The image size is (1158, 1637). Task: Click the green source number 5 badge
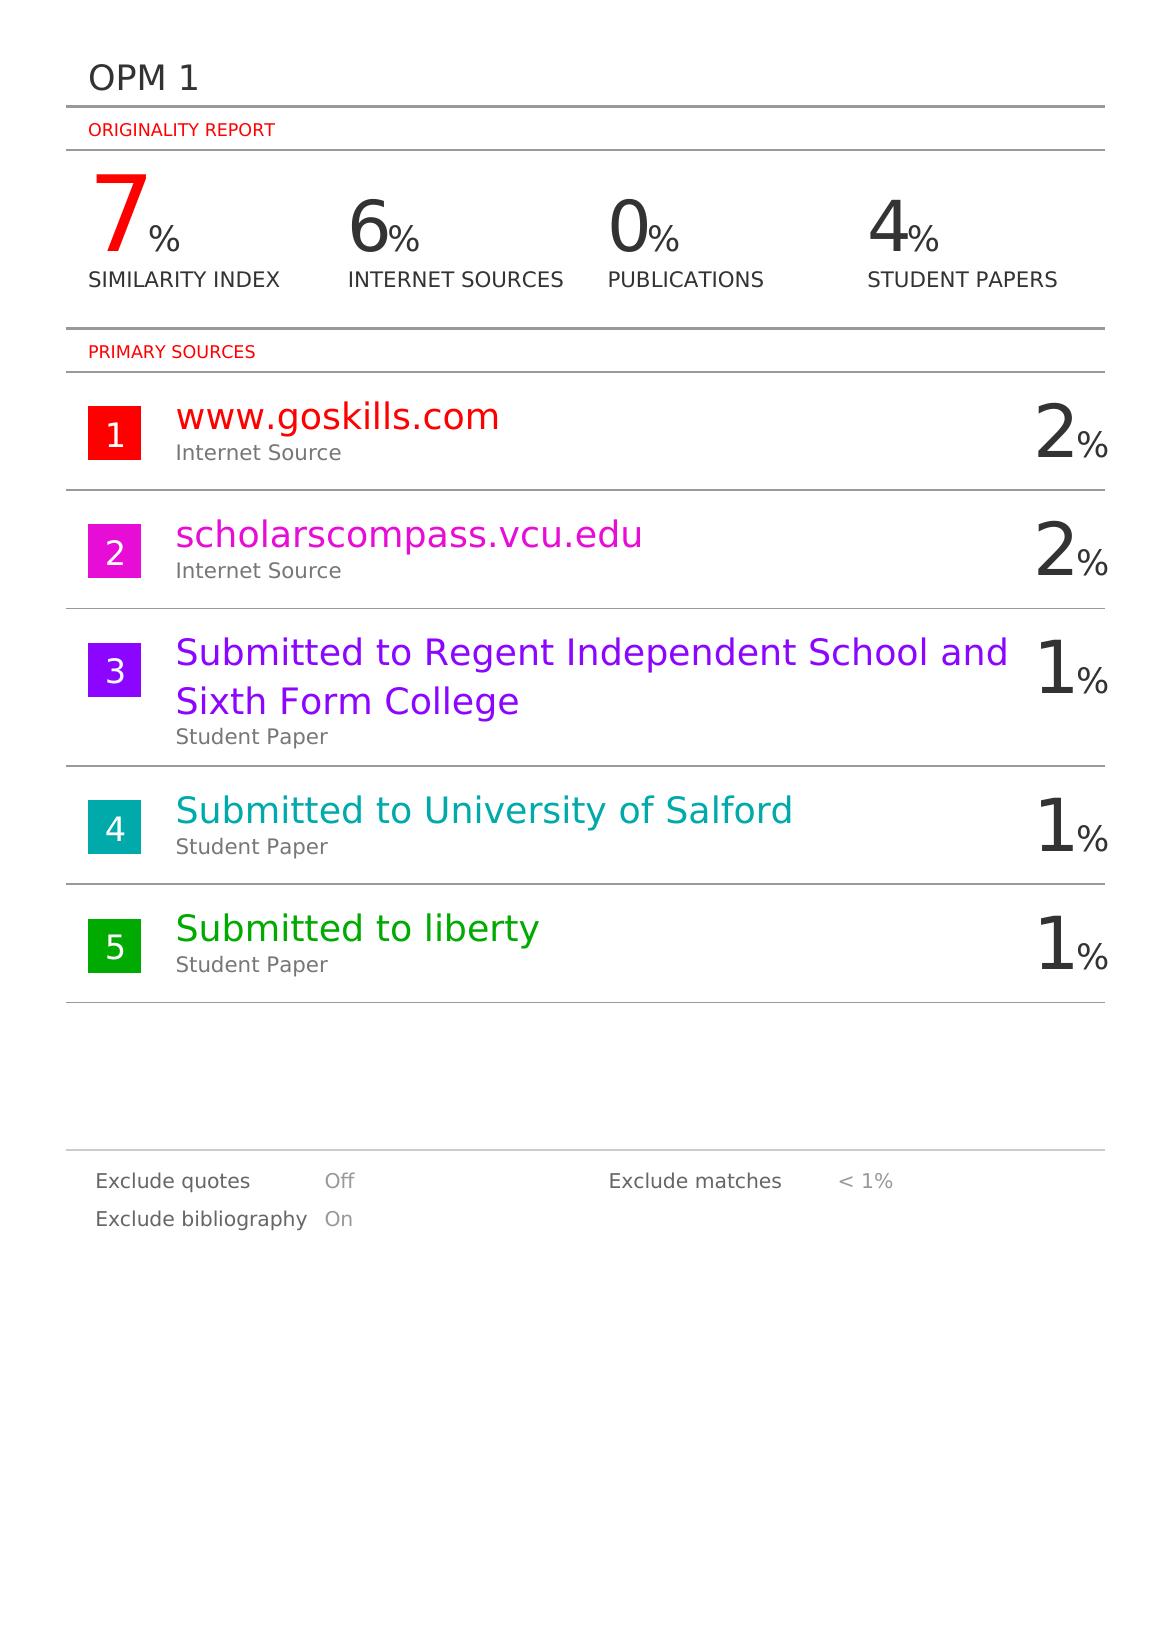click(114, 946)
